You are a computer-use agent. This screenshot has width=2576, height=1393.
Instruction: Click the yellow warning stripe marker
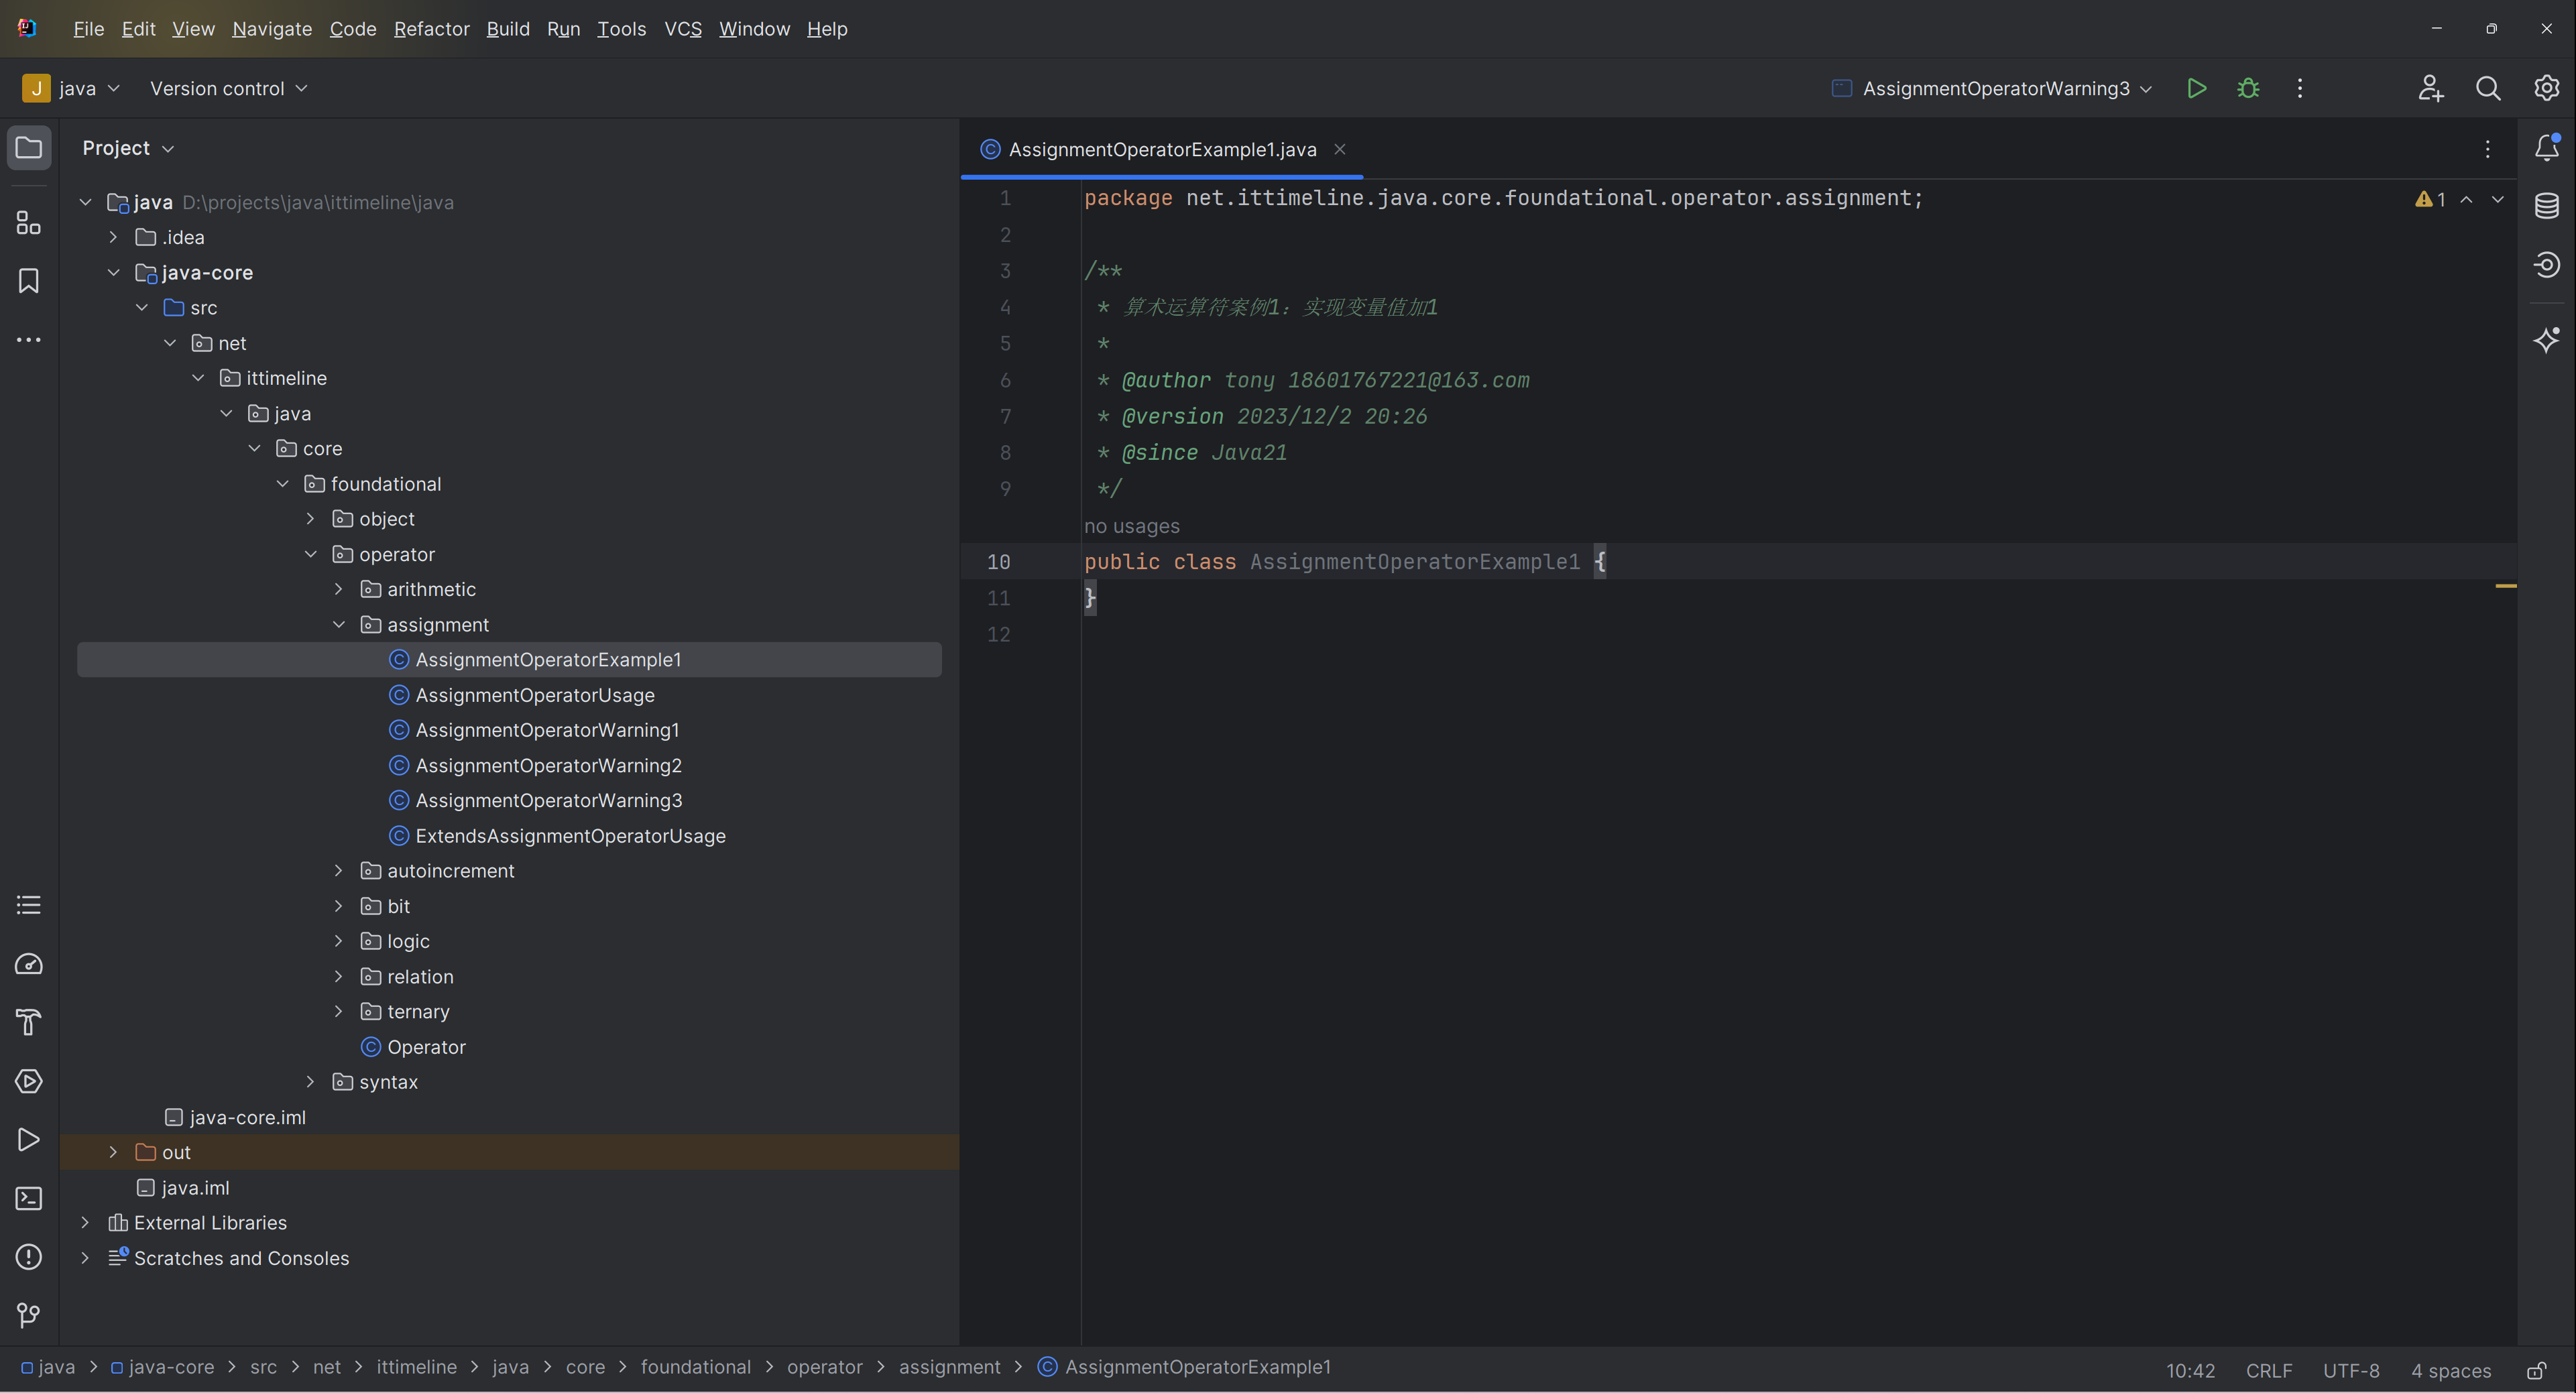point(2506,585)
